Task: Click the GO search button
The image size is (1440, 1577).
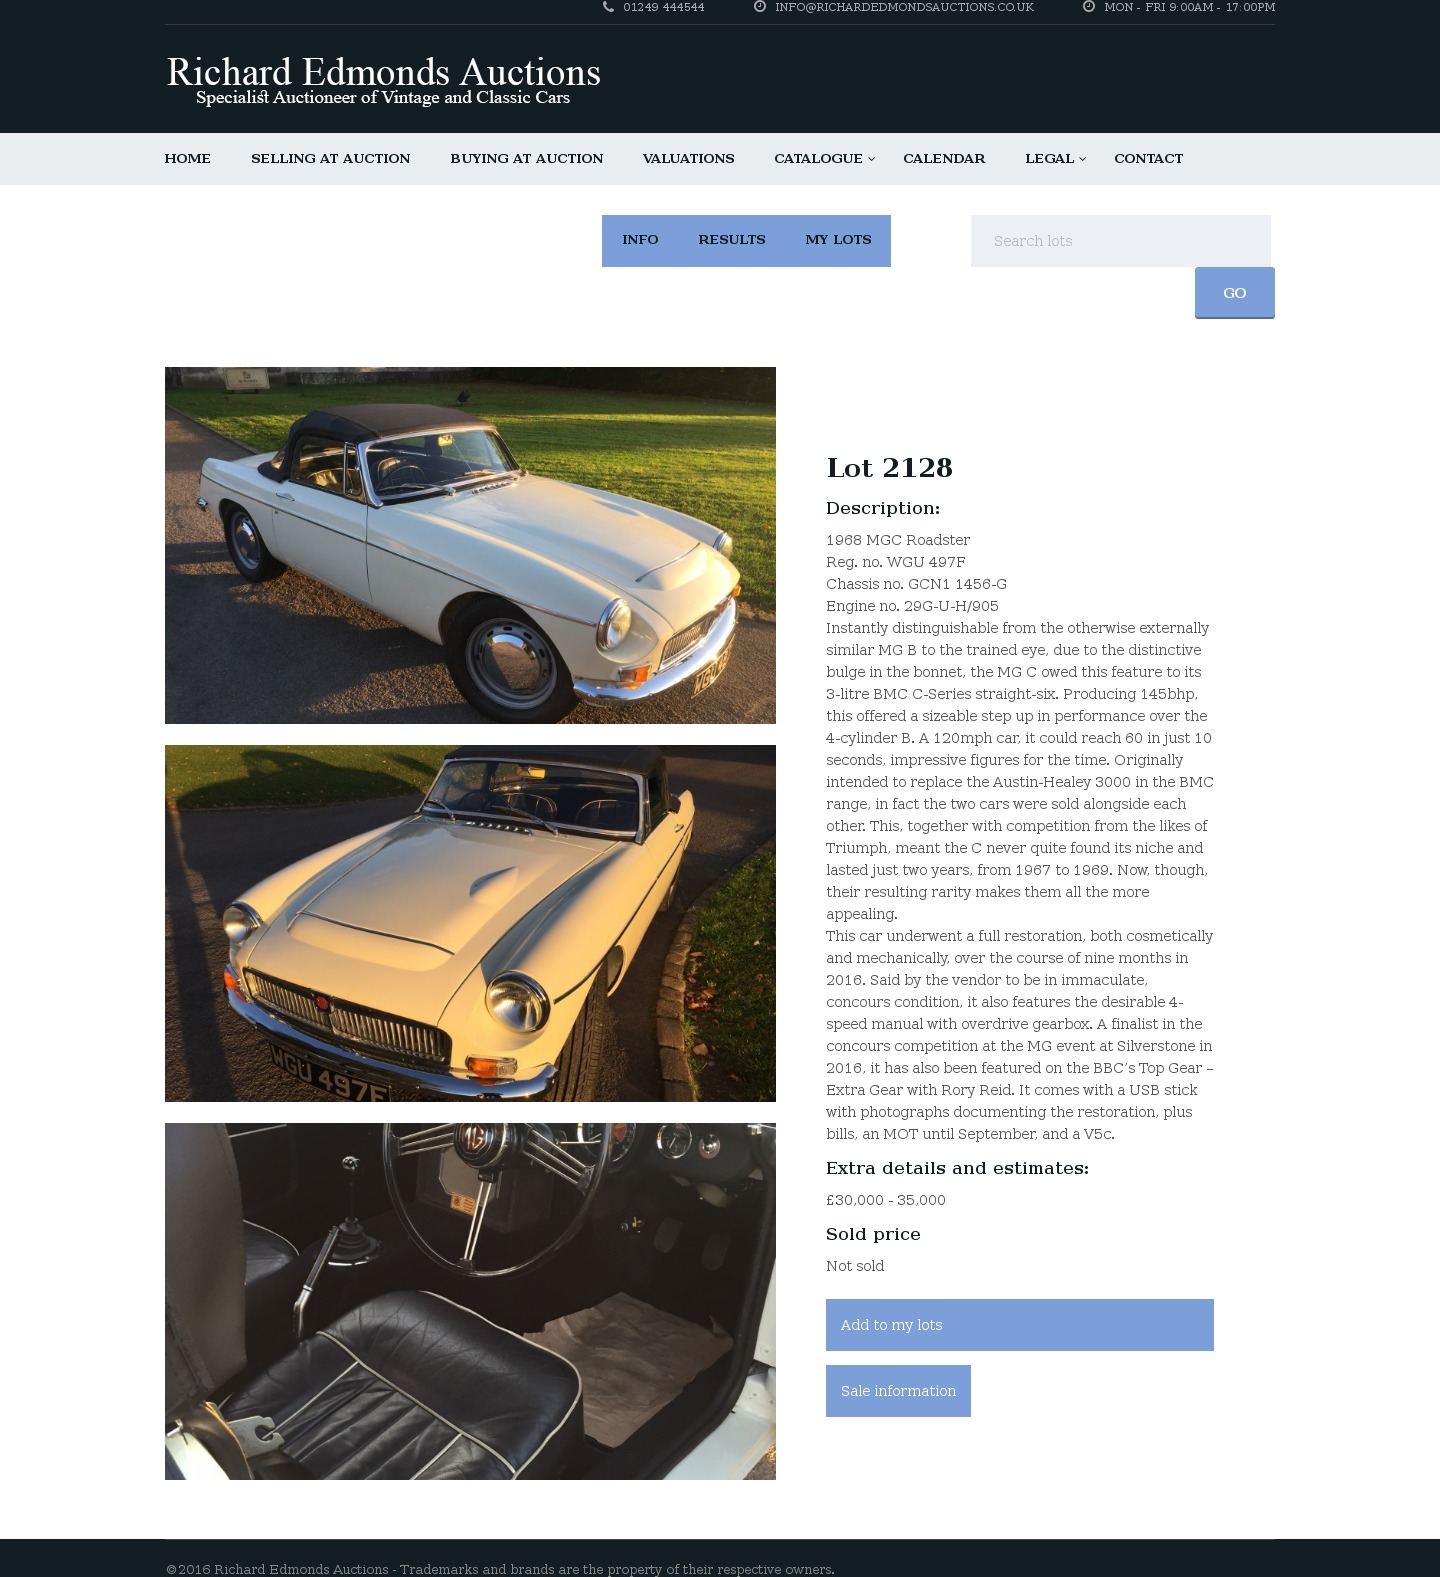Action: [1234, 293]
